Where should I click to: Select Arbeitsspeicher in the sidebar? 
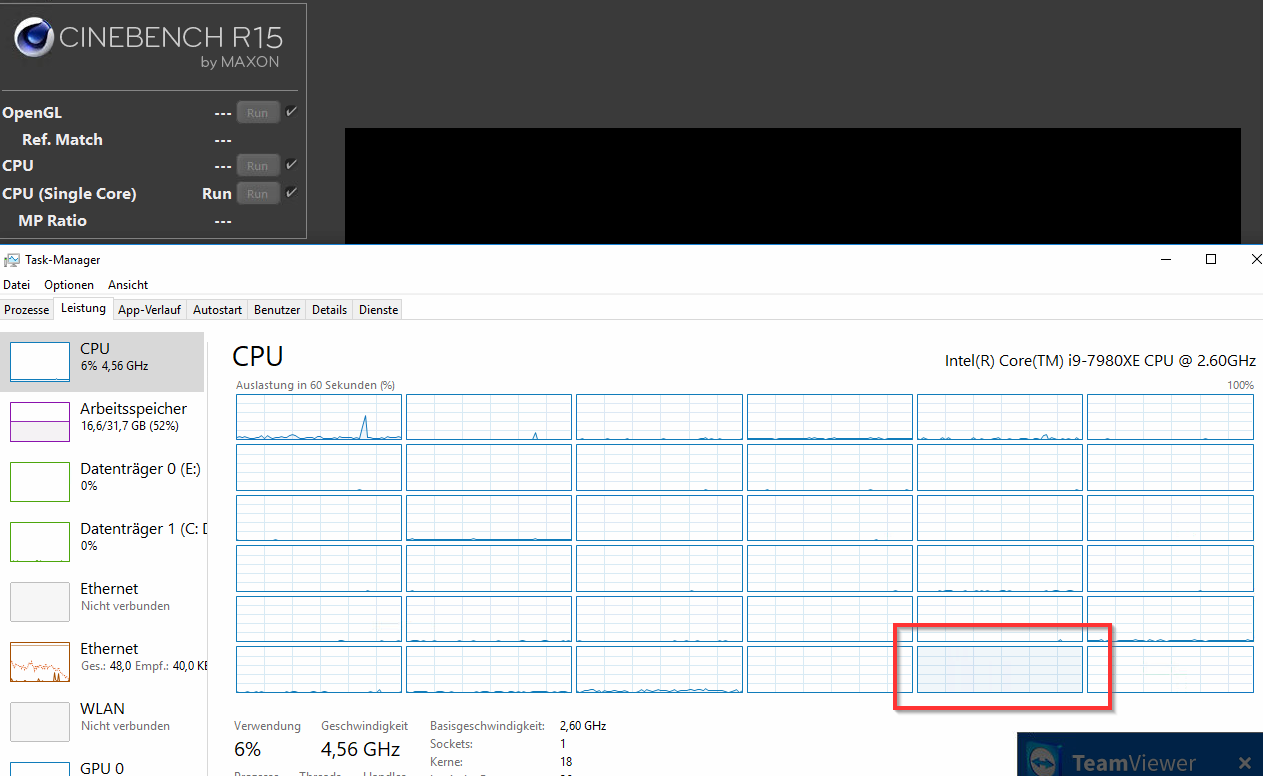point(103,422)
